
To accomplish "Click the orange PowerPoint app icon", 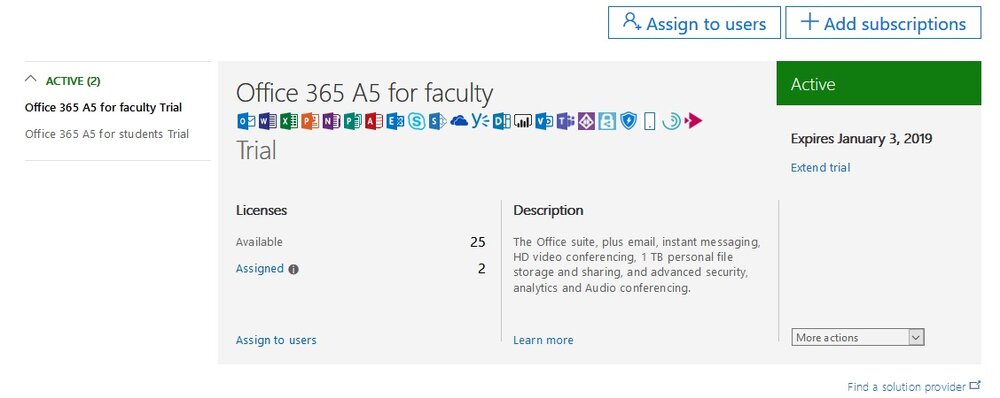I will [310, 121].
